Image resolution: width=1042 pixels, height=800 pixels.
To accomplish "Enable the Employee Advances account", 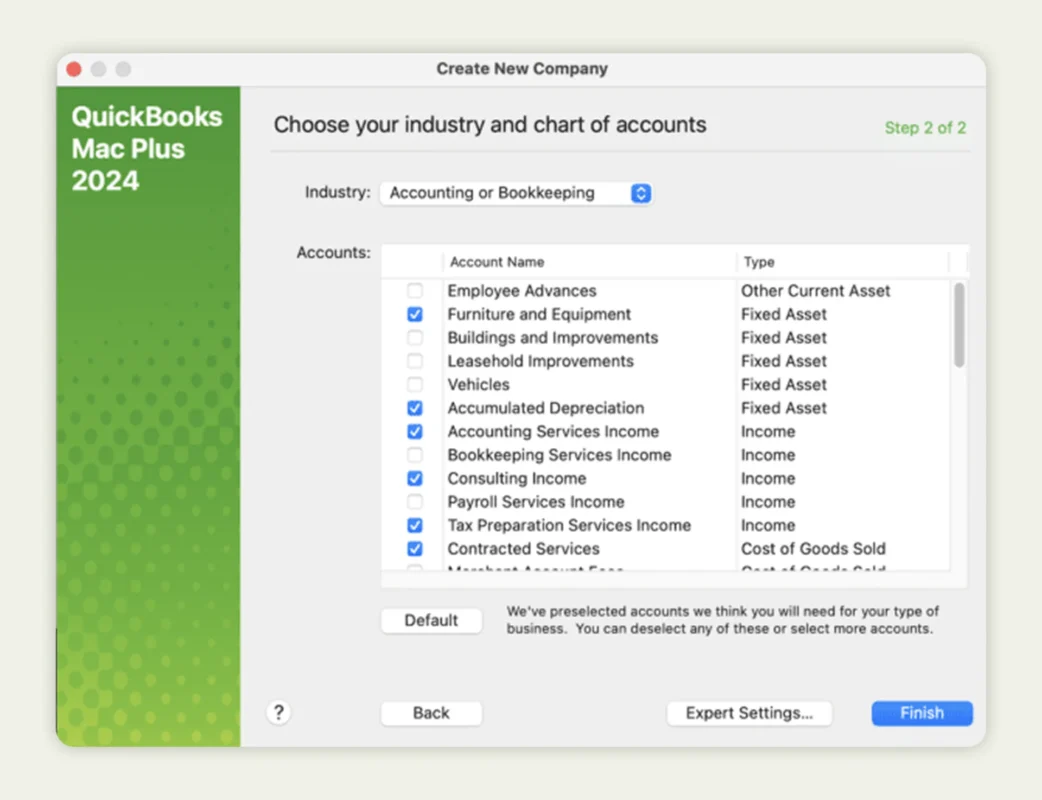I will click(416, 290).
